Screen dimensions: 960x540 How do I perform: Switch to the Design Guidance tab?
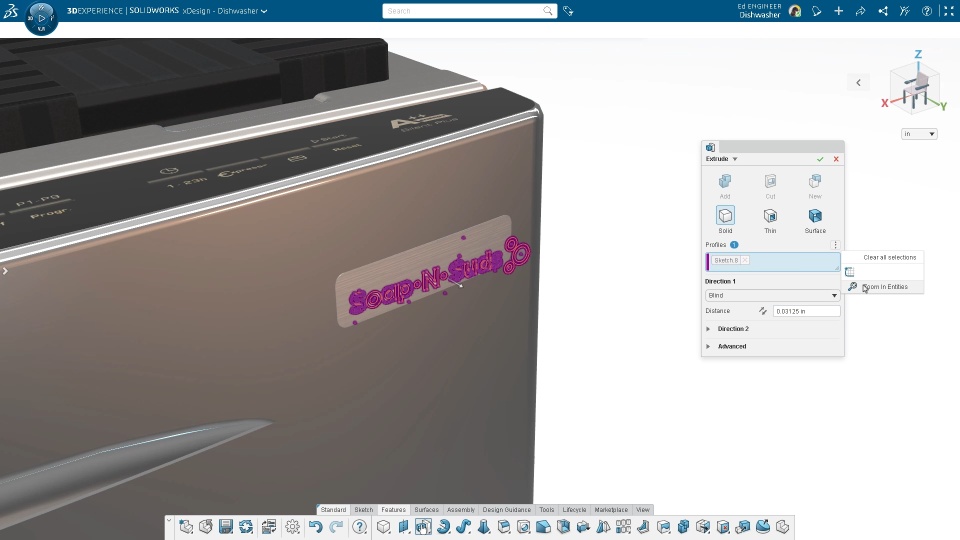(x=507, y=509)
